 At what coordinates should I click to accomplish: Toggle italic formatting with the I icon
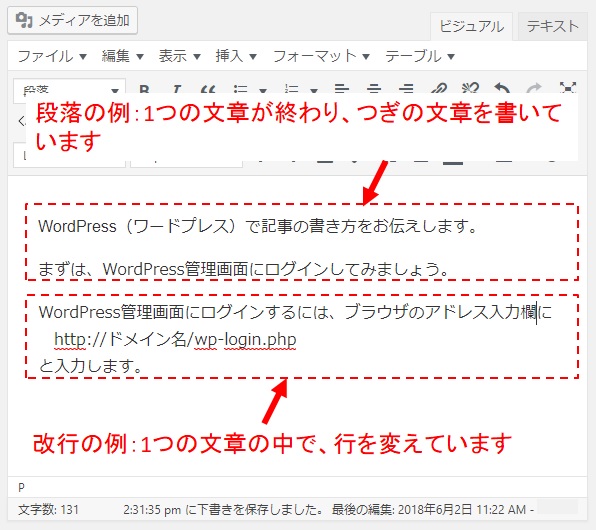tap(176, 89)
